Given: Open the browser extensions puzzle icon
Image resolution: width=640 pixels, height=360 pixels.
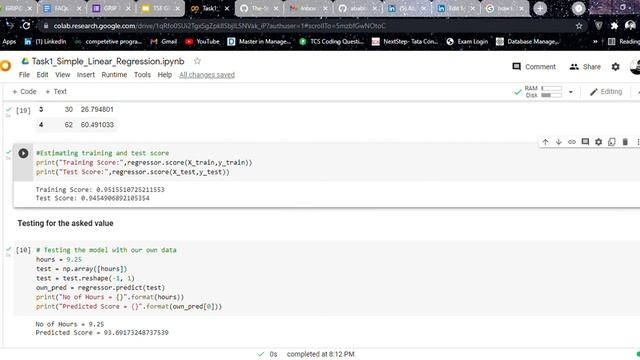Looking at the screenshot, I should click(614, 26).
